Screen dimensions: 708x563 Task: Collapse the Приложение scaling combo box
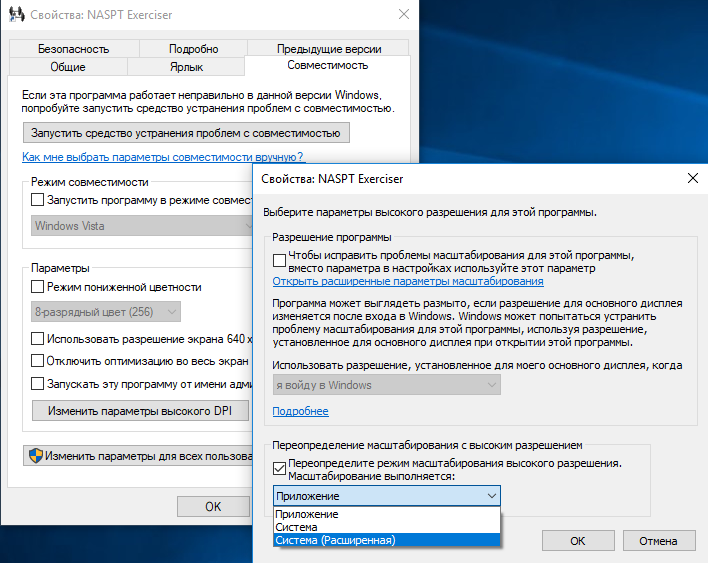tap(387, 496)
